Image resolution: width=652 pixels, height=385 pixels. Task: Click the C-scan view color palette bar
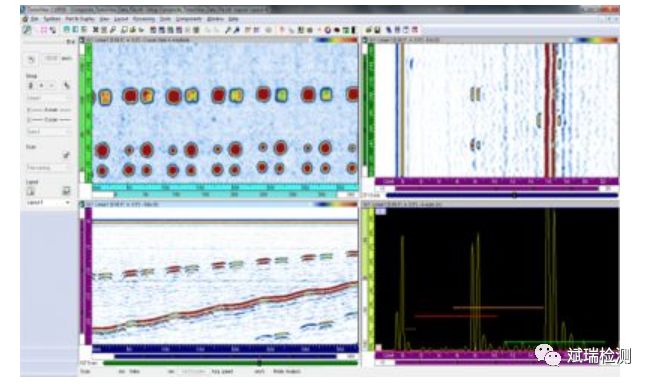(336, 40)
